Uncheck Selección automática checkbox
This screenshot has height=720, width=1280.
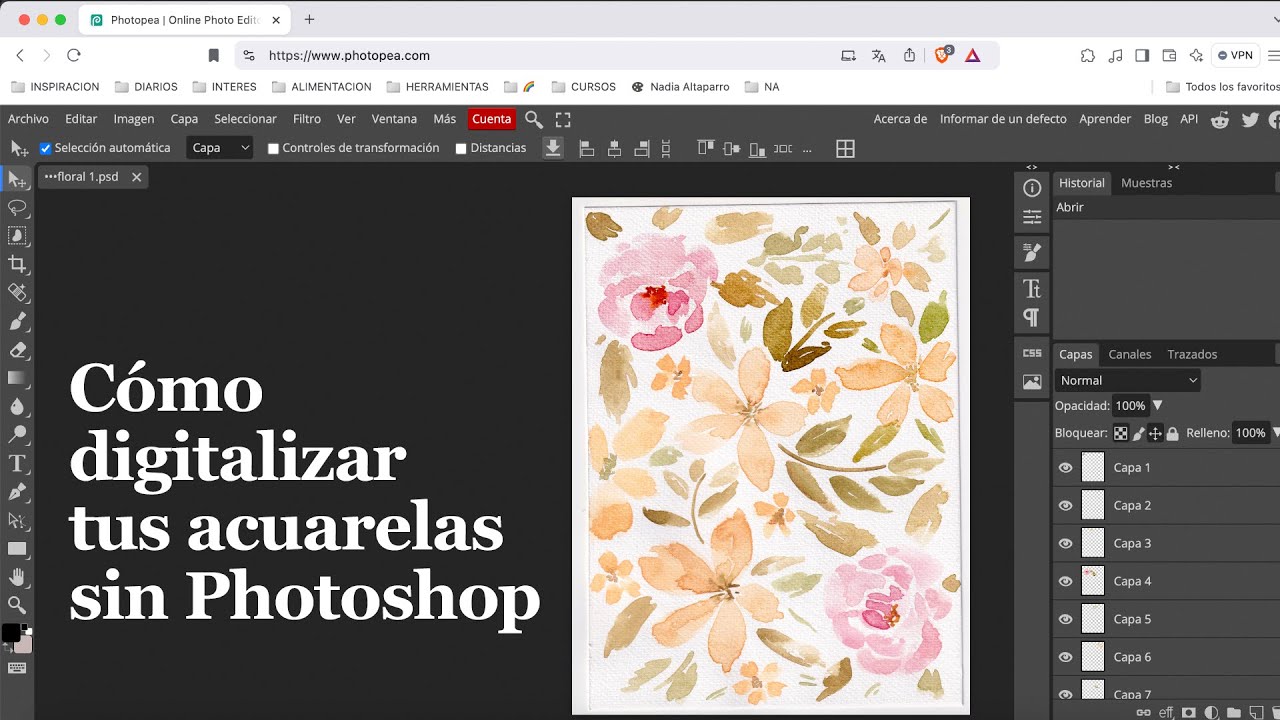point(45,148)
